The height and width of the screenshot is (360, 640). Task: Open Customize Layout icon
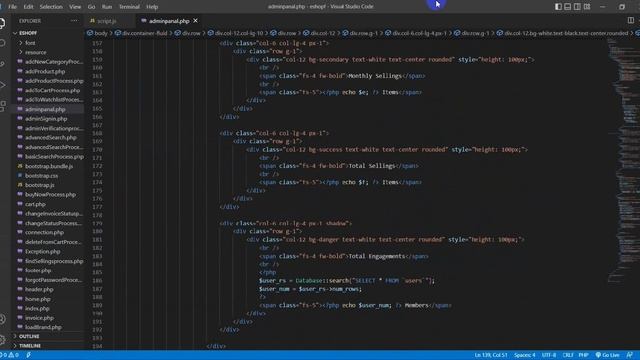(x=587, y=7)
